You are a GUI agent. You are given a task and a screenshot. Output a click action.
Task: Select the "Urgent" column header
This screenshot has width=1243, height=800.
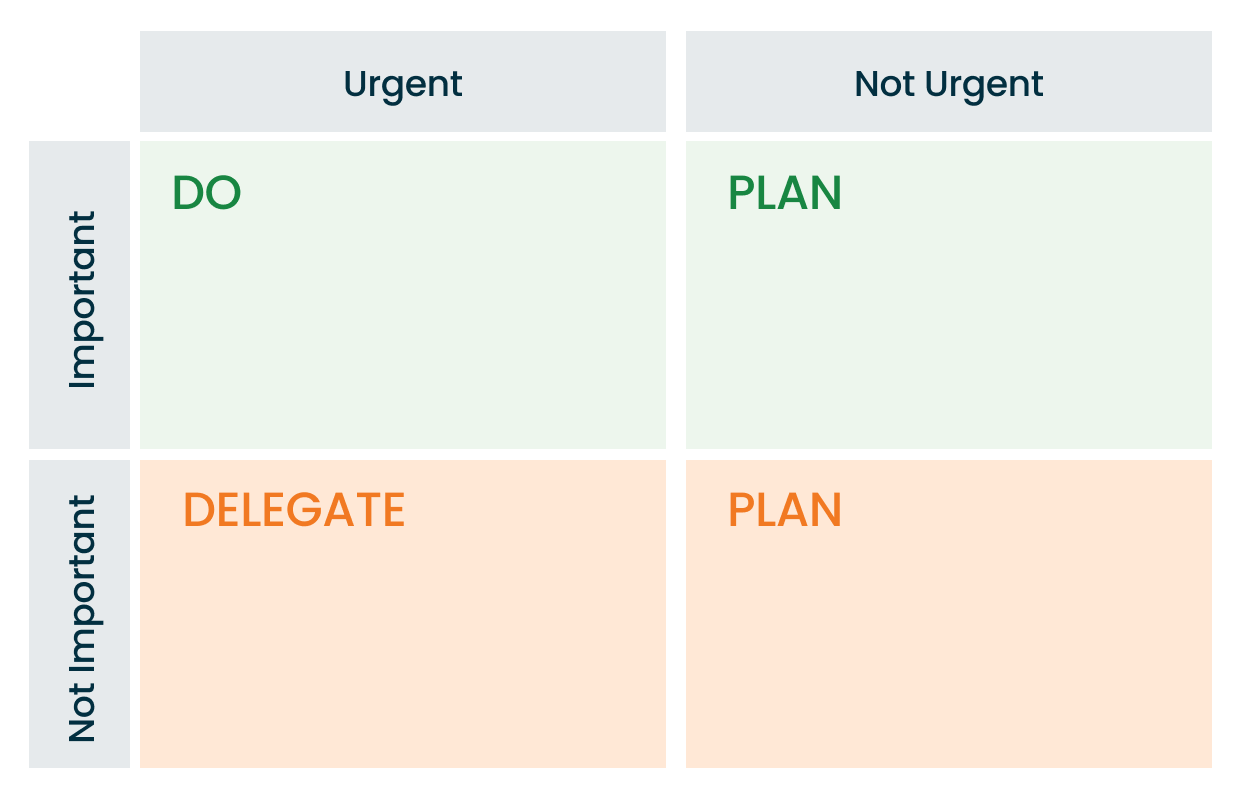click(x=402, y=83)
